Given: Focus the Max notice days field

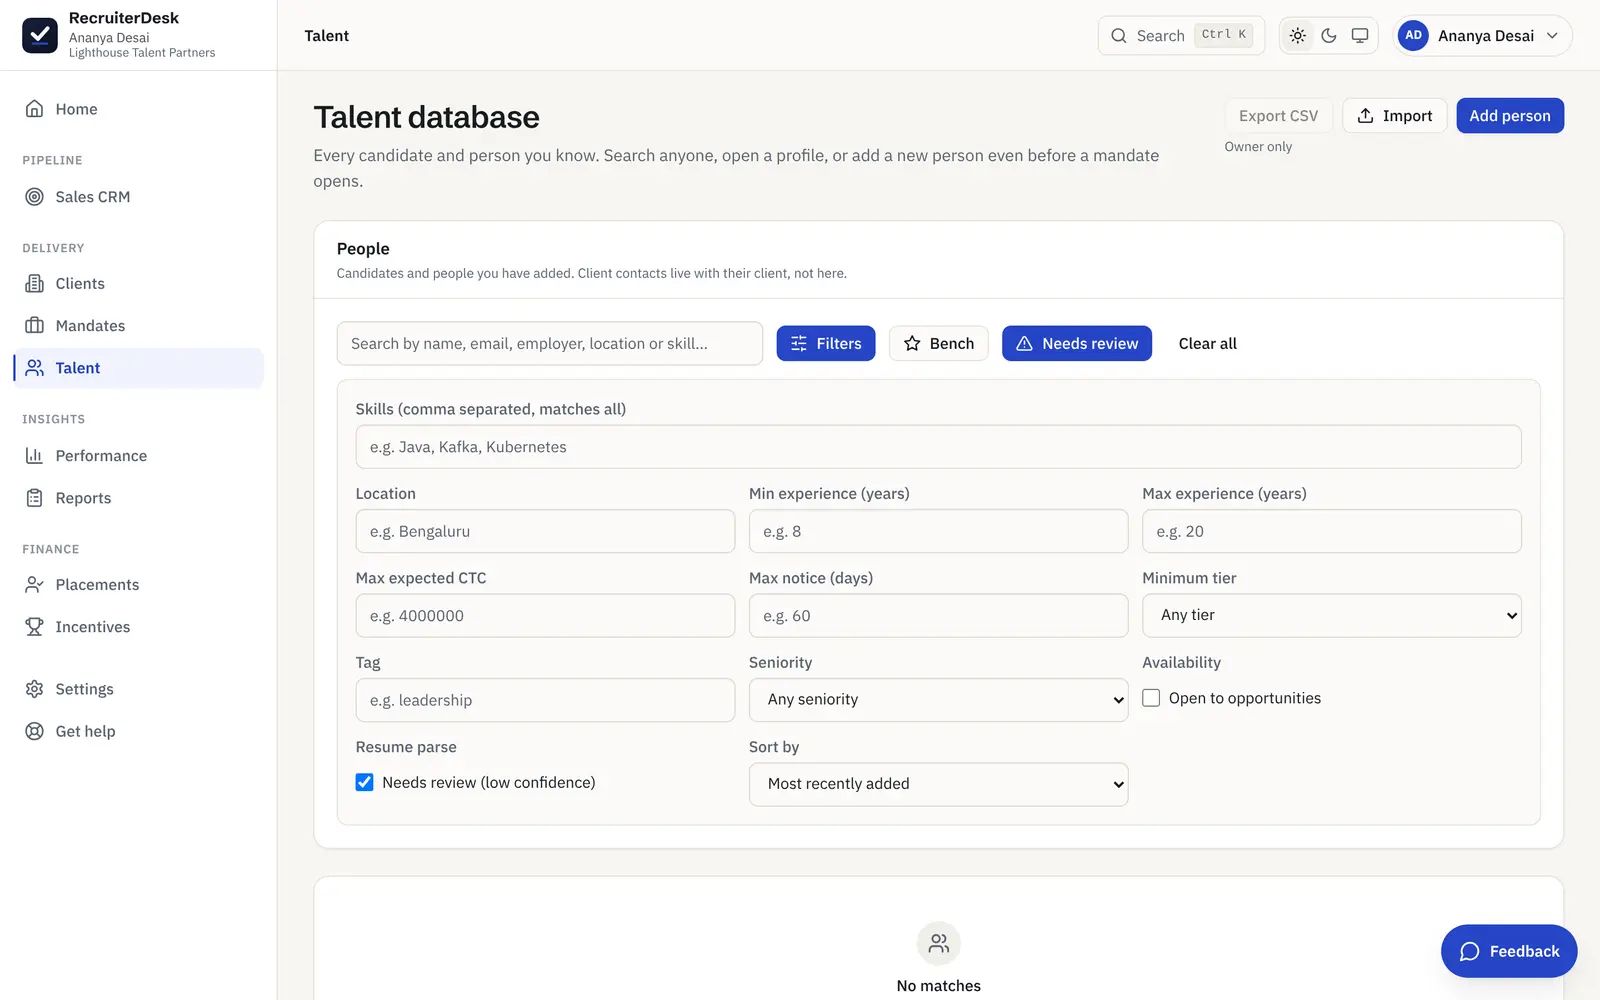Looking at the screenshot, I should (938, 616).
